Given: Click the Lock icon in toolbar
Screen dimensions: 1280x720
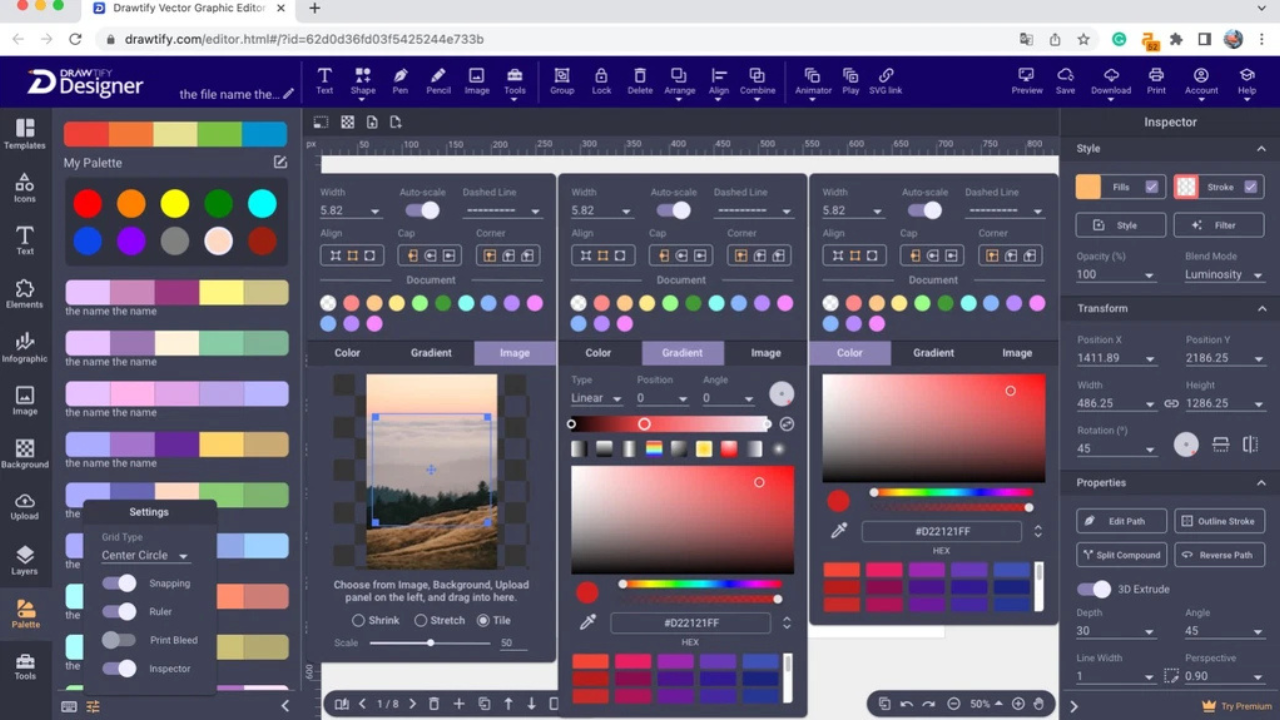Looking at the screenshot, I should coord(601,81).
